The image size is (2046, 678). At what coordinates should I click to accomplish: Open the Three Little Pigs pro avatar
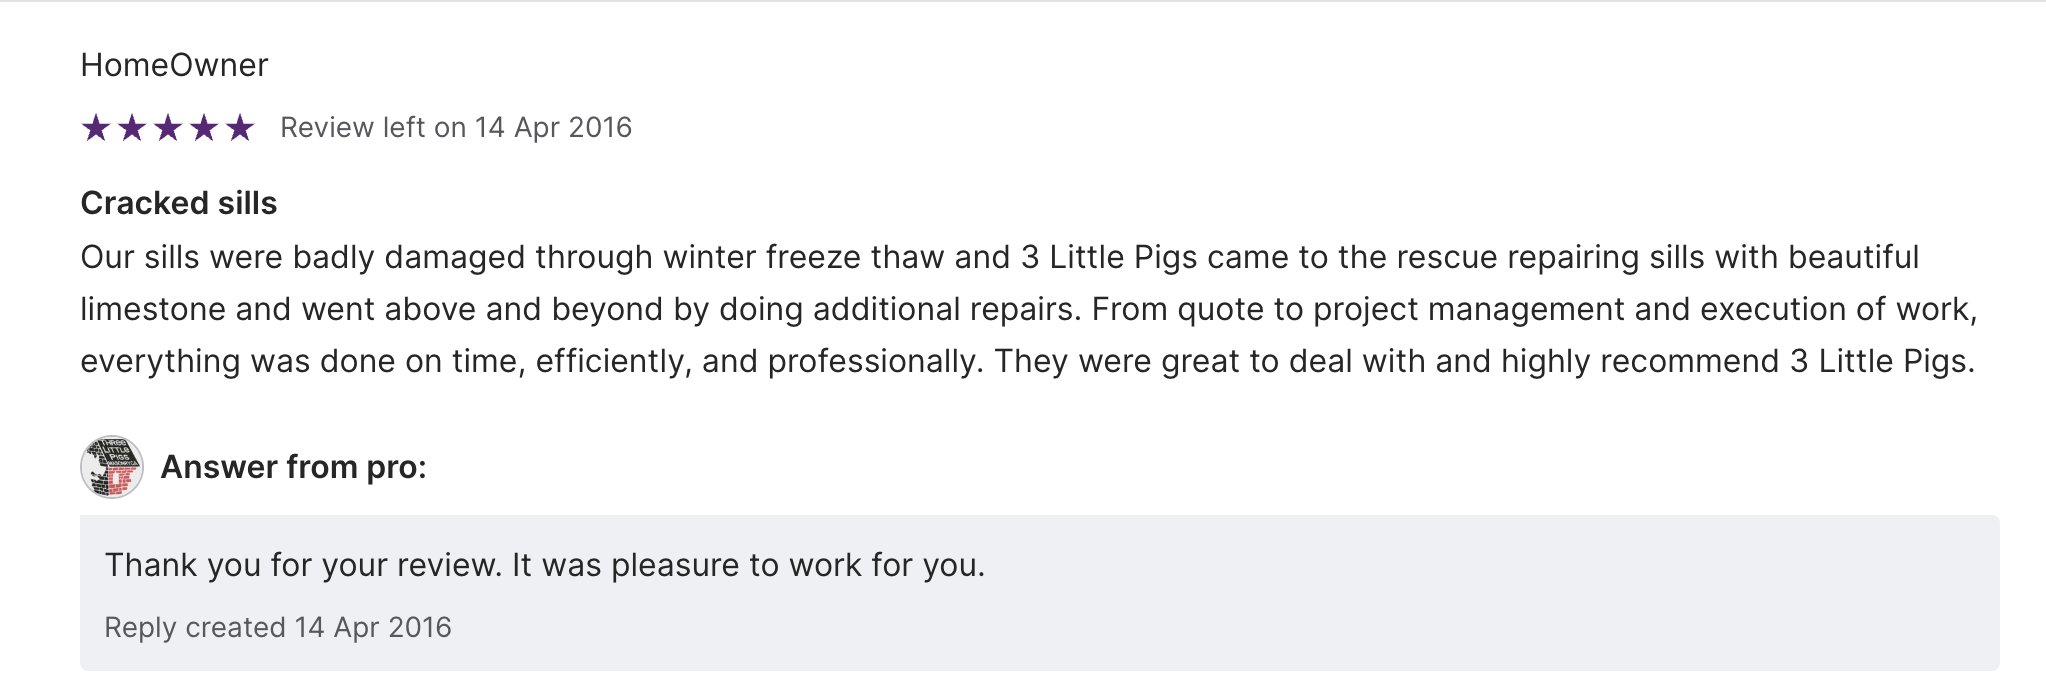(x=111, y=467)
